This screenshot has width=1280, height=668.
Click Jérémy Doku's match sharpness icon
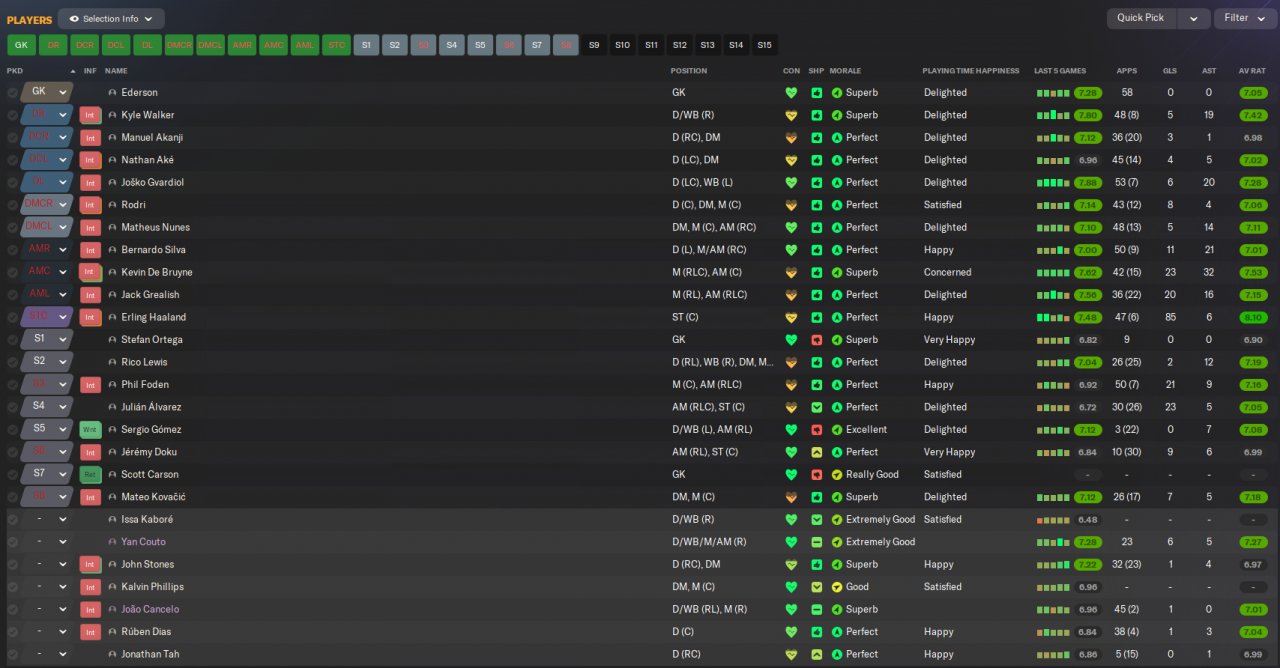[816, 452]
